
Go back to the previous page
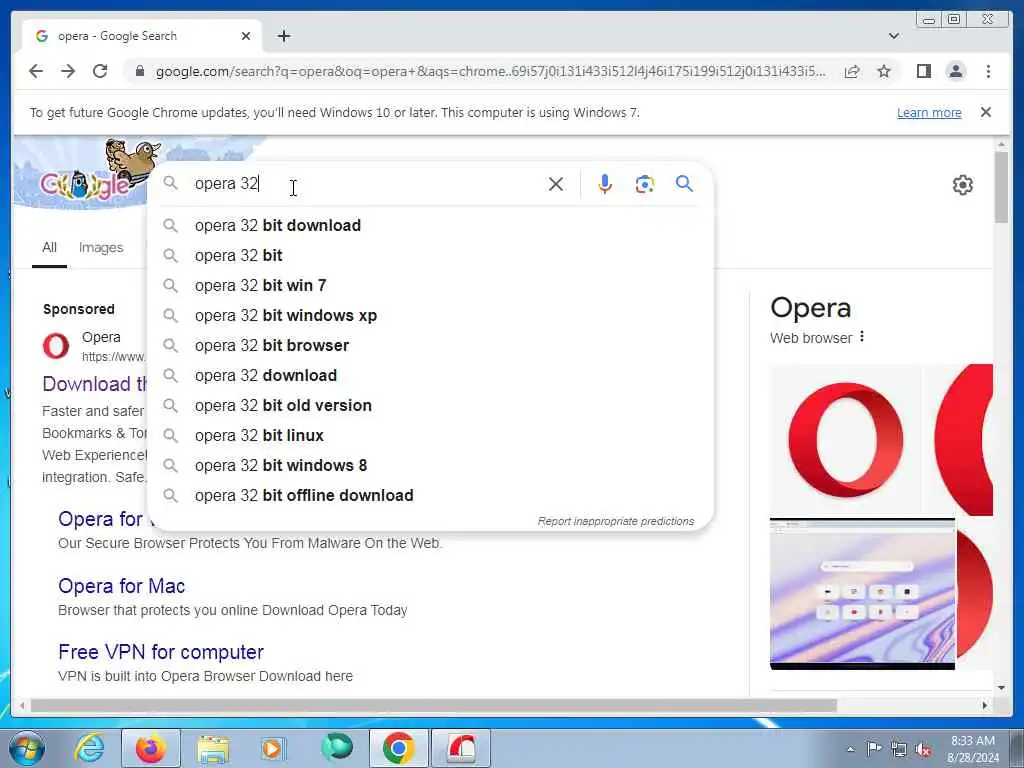point(36,71)
